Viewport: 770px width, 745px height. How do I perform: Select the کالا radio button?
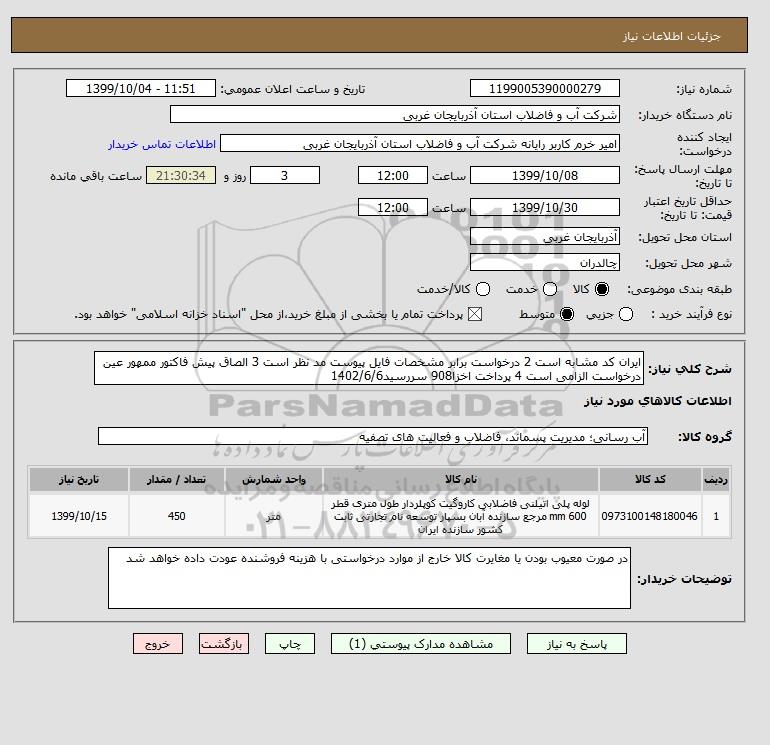coord(602,289)
